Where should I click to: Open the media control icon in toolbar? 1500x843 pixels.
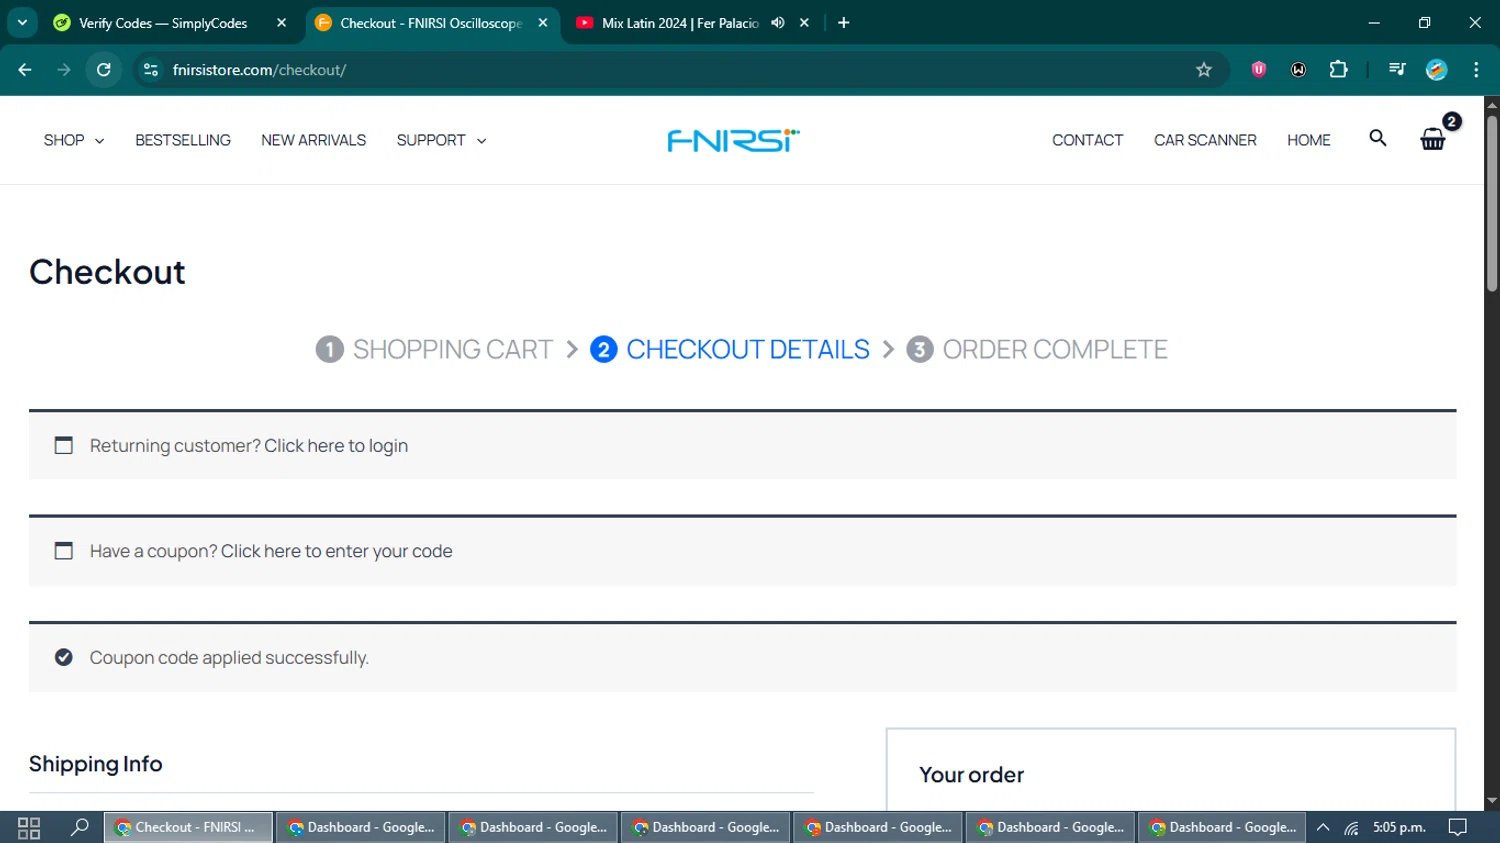pos(1397,70)
